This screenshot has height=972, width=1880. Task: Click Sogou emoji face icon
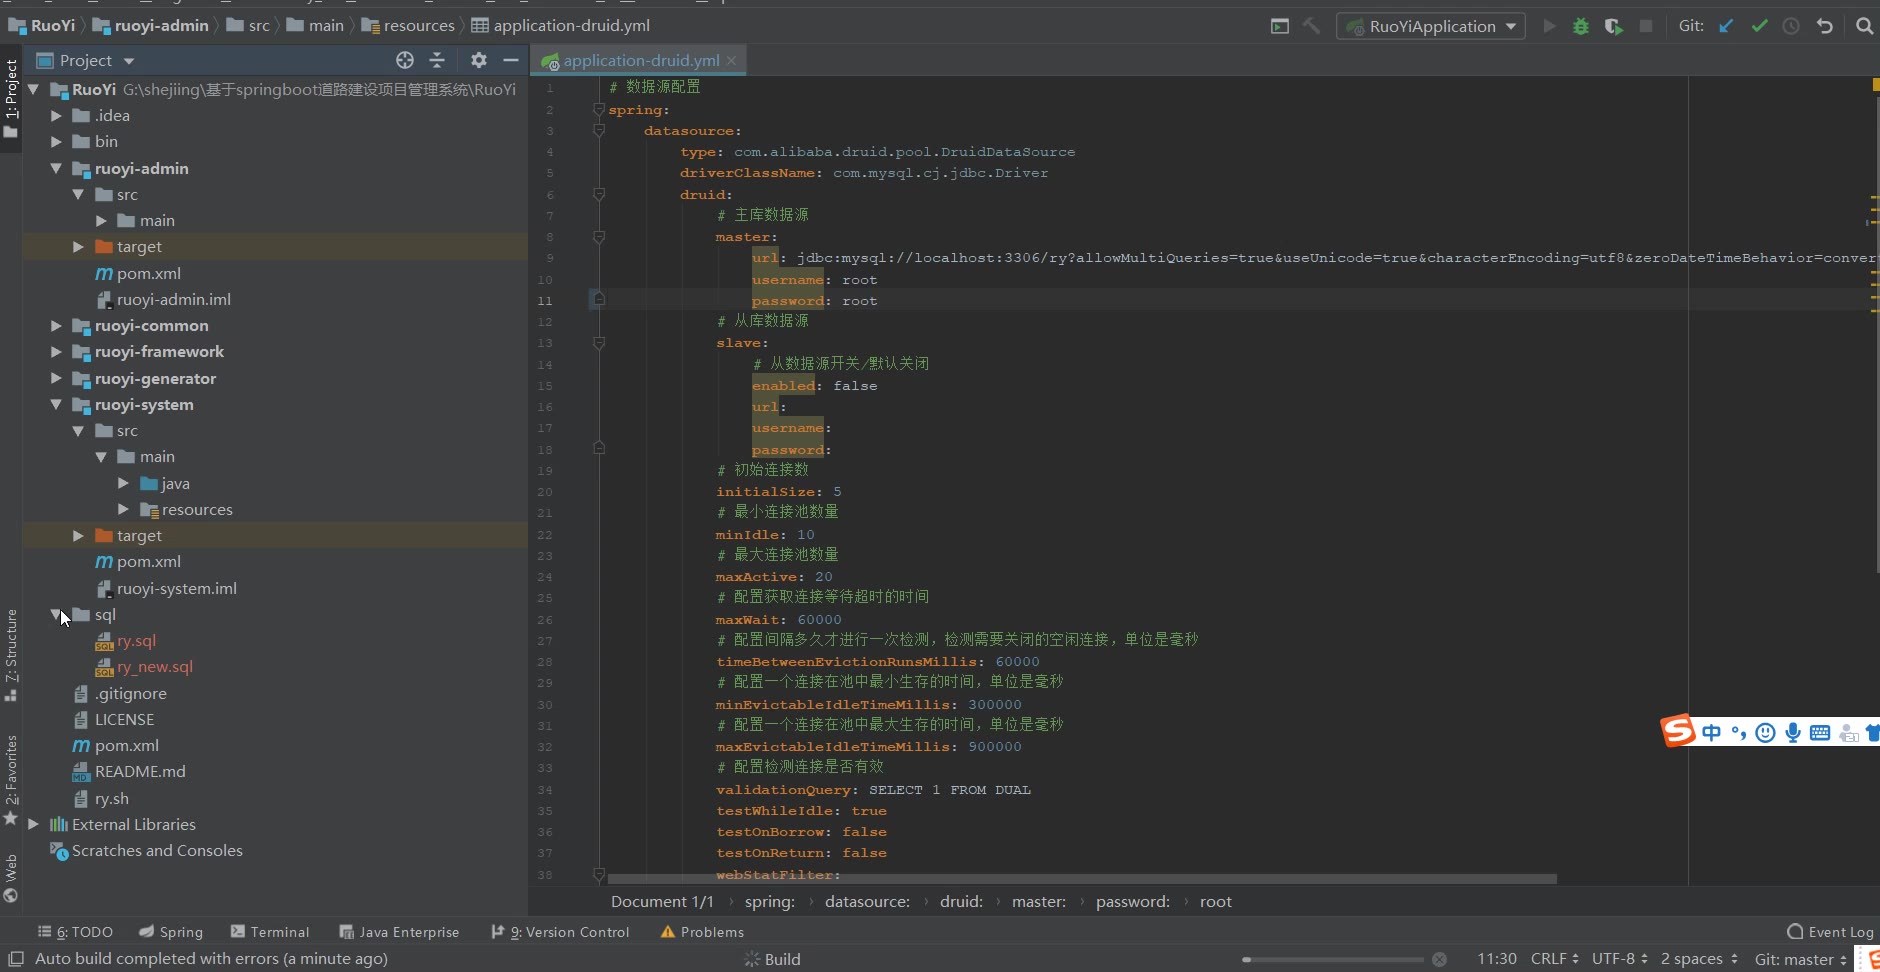[x=1766, y=733]
